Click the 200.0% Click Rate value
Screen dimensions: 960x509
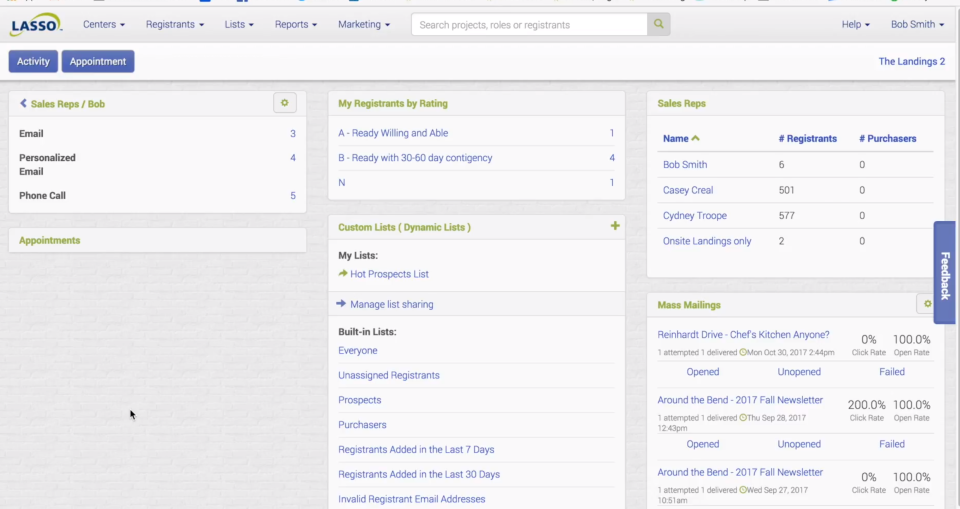tap(866, 405)
